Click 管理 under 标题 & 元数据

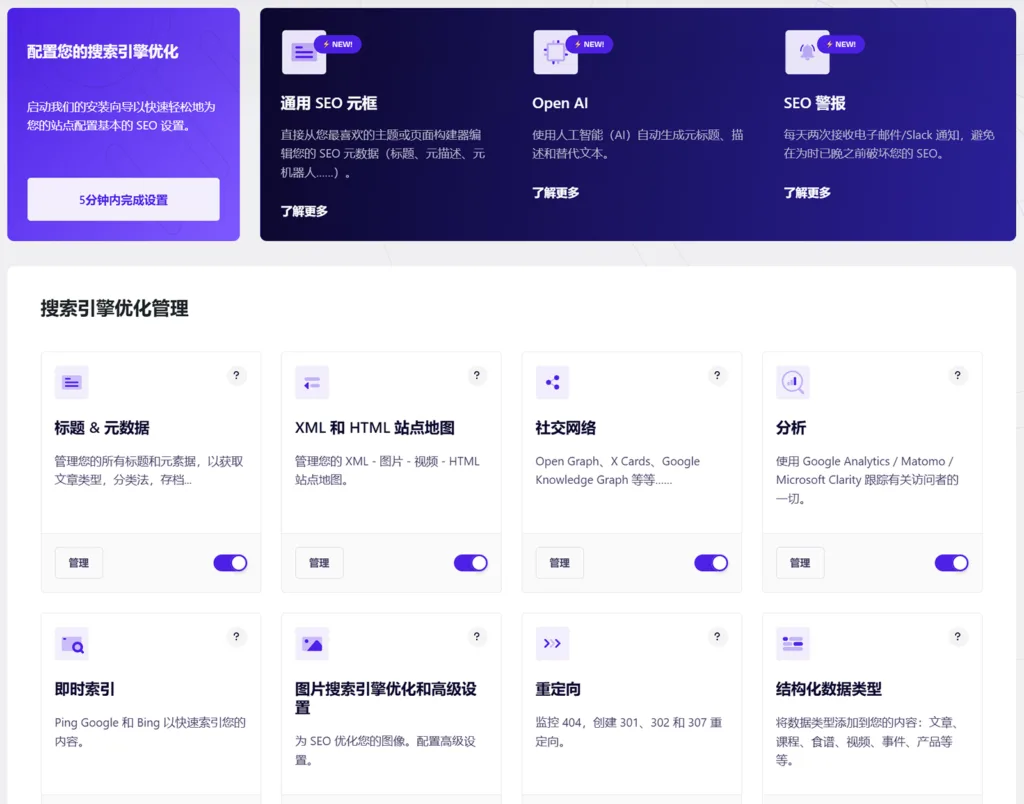tap(78, 563)
